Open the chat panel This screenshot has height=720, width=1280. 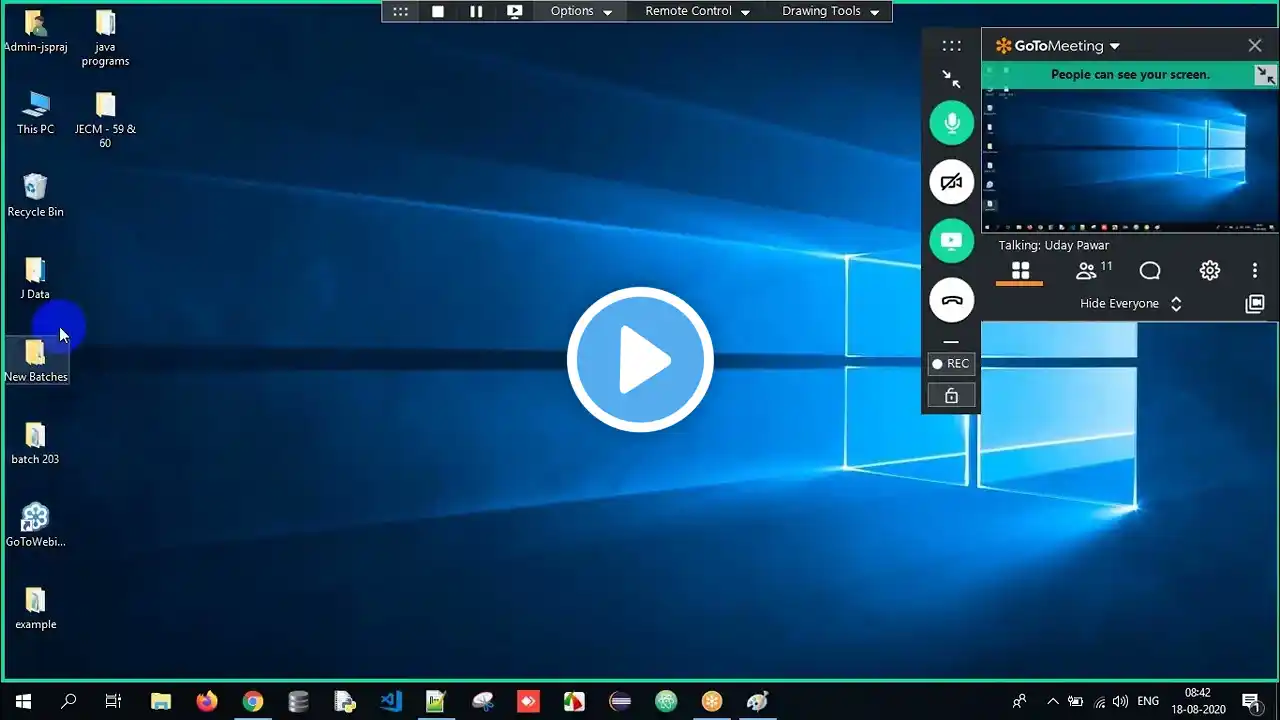[1150, 271]
